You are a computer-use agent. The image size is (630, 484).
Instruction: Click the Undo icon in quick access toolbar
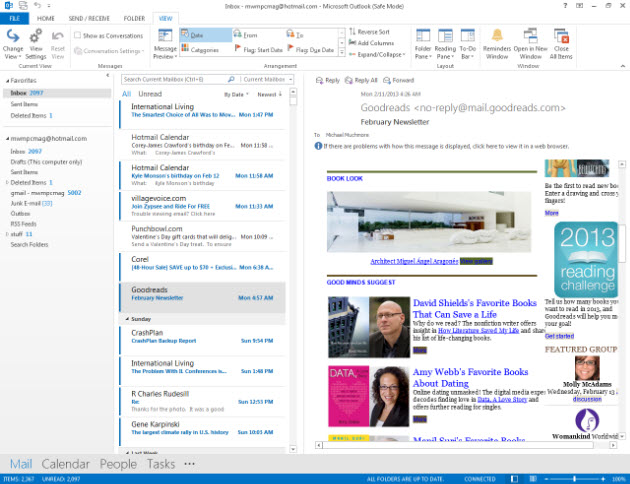click(x=37, y=5)
